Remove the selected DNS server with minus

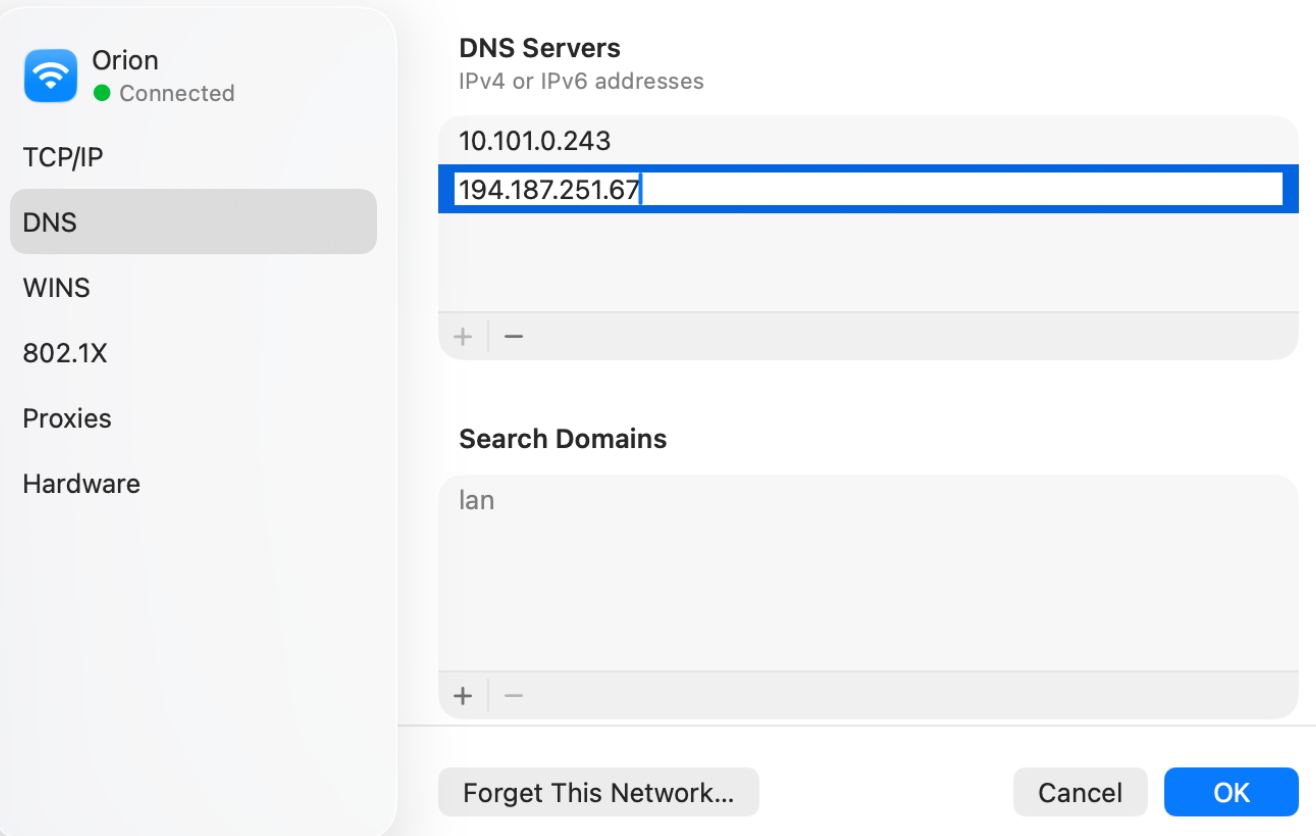(x=514, y=336)
